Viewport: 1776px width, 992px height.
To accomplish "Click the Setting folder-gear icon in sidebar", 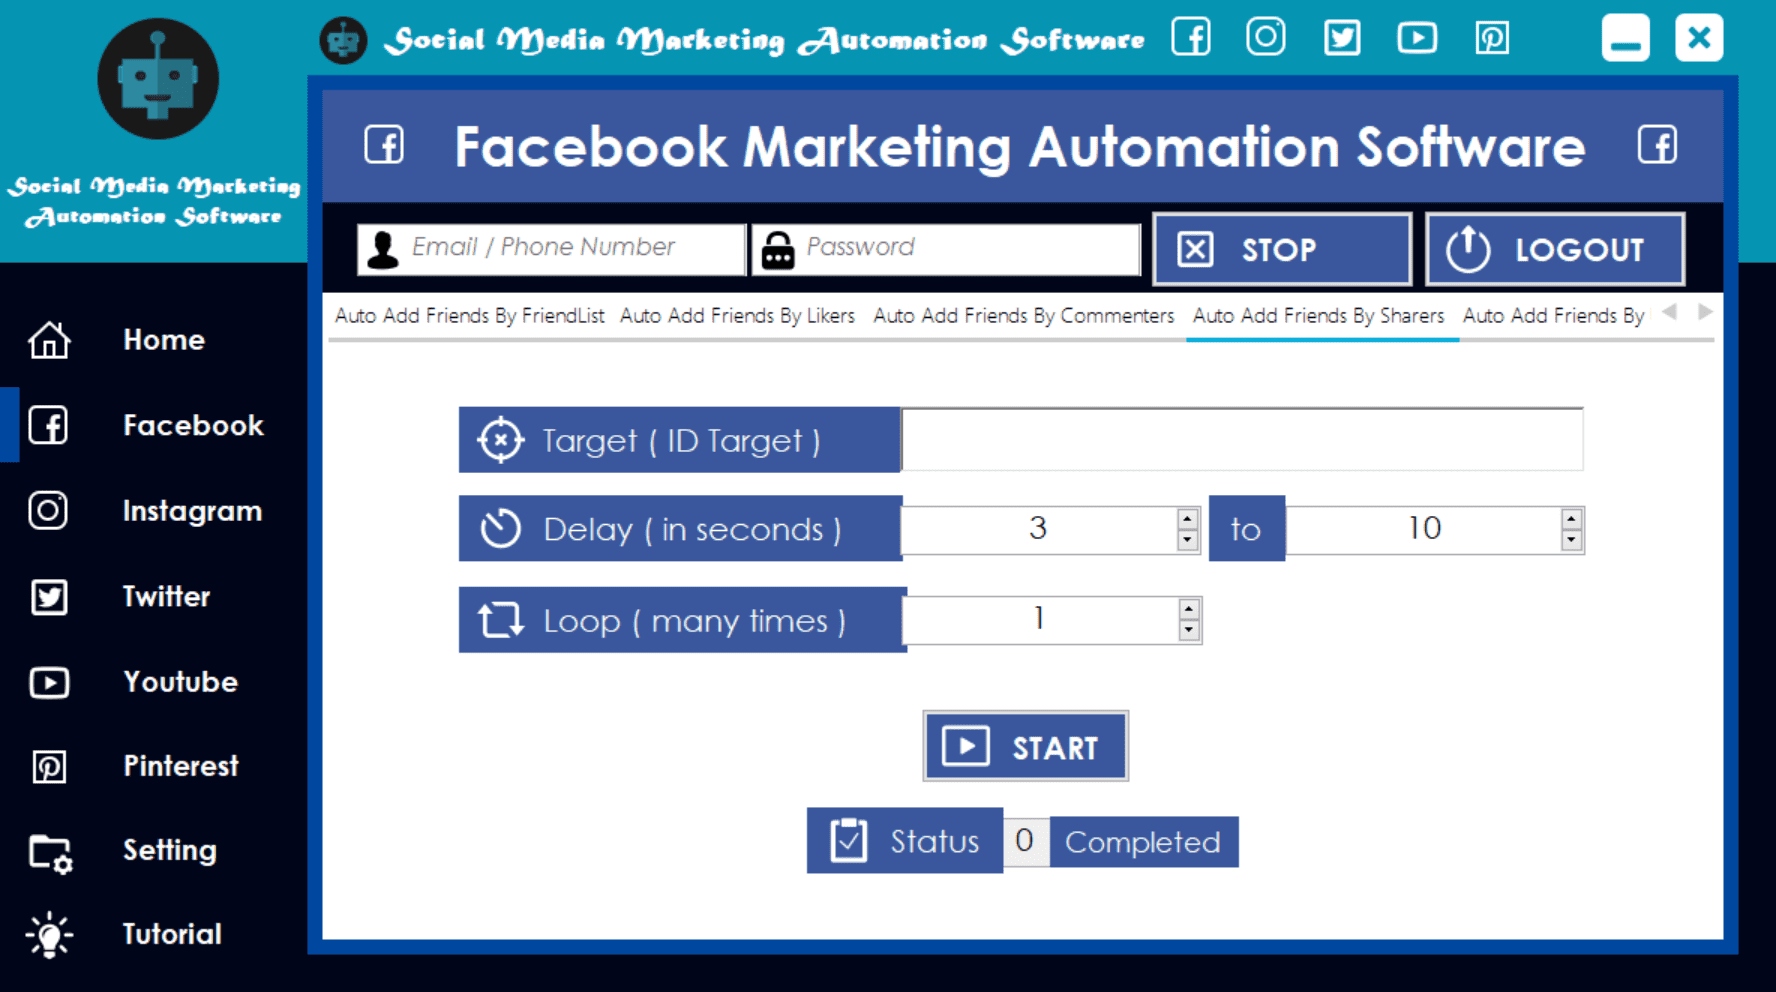I will tap(50, 853).
